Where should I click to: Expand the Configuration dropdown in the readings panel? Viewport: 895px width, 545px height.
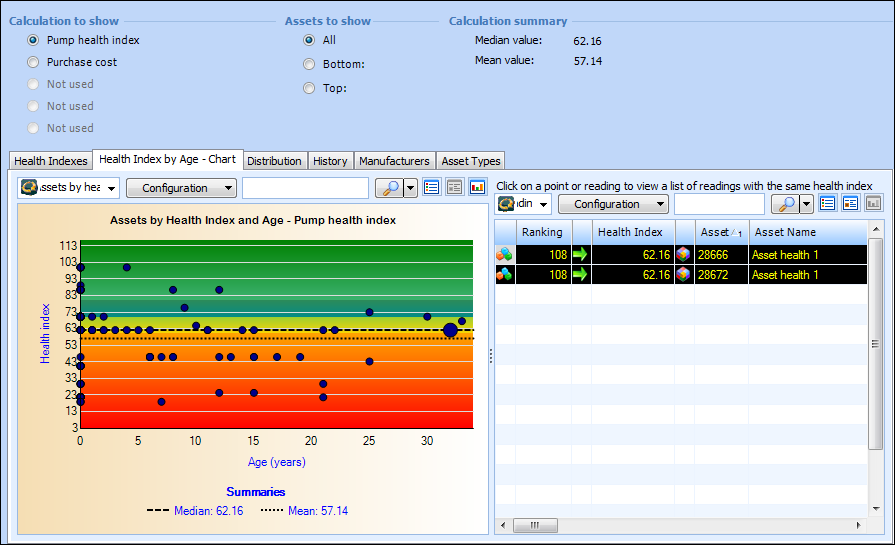[613, 204]
